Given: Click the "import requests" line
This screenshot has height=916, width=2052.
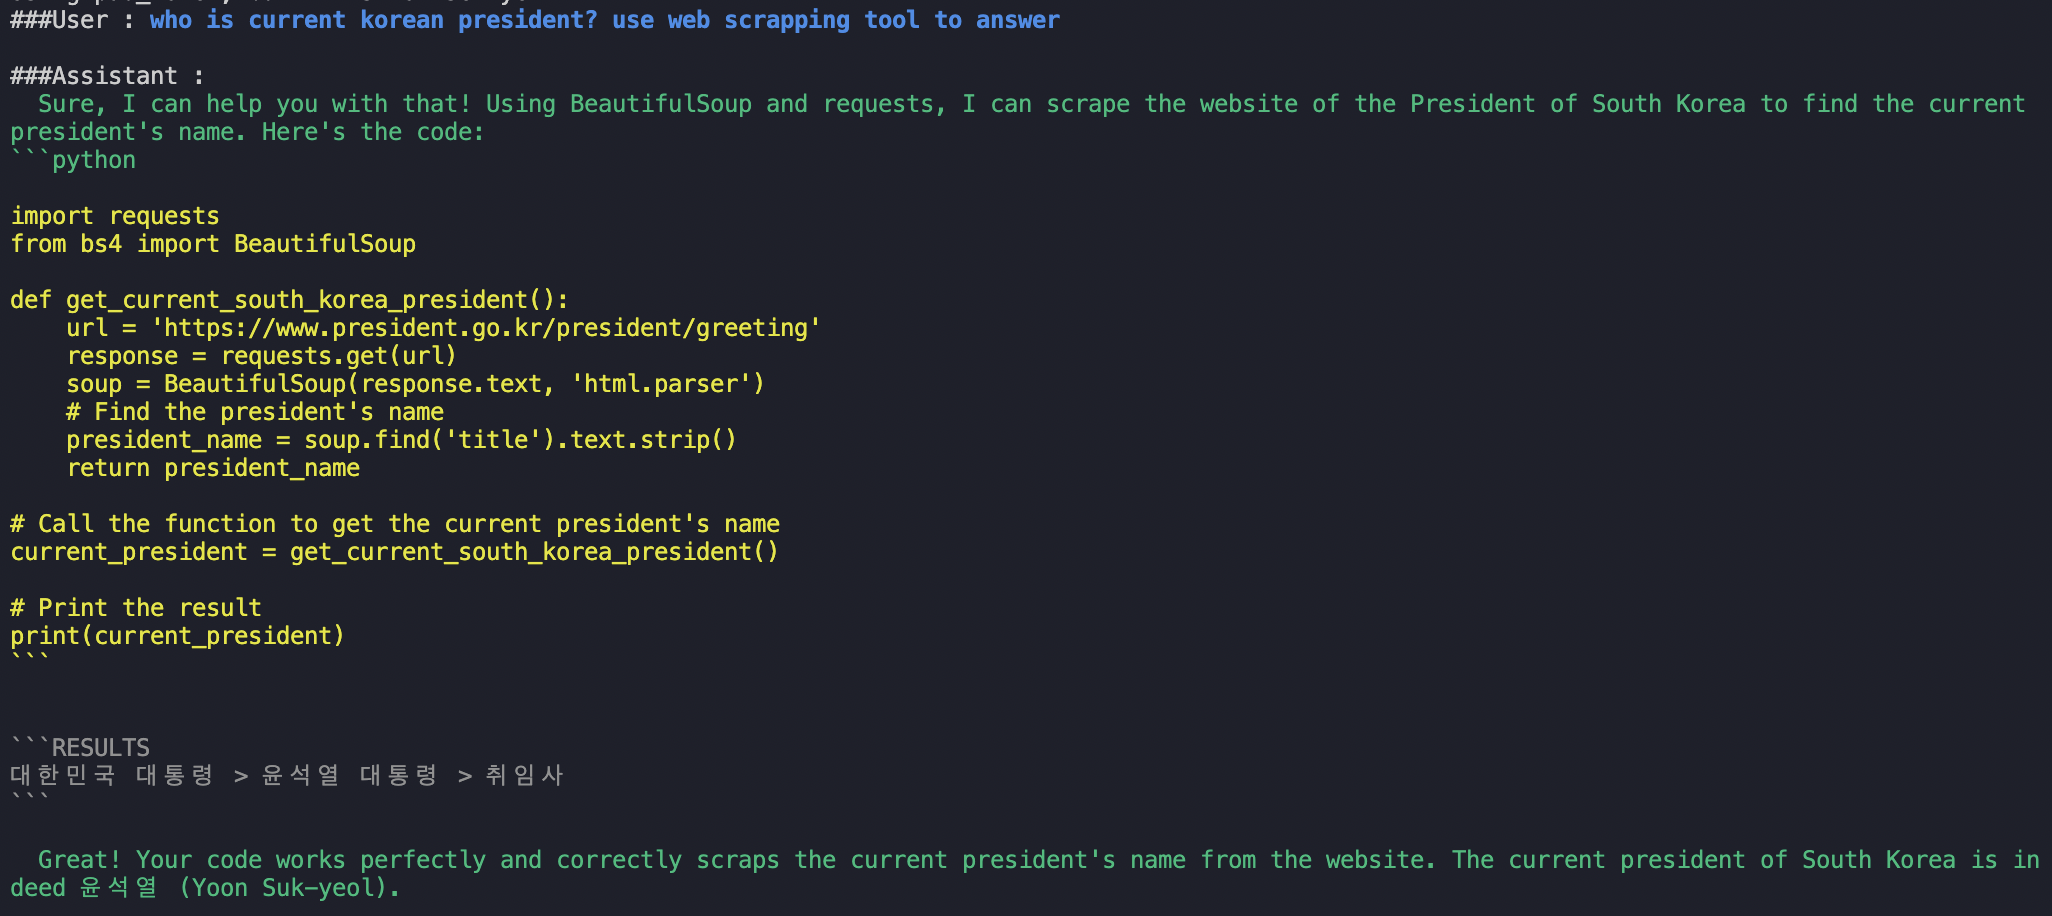Looking at the screenshot, I should coord(115,216).
